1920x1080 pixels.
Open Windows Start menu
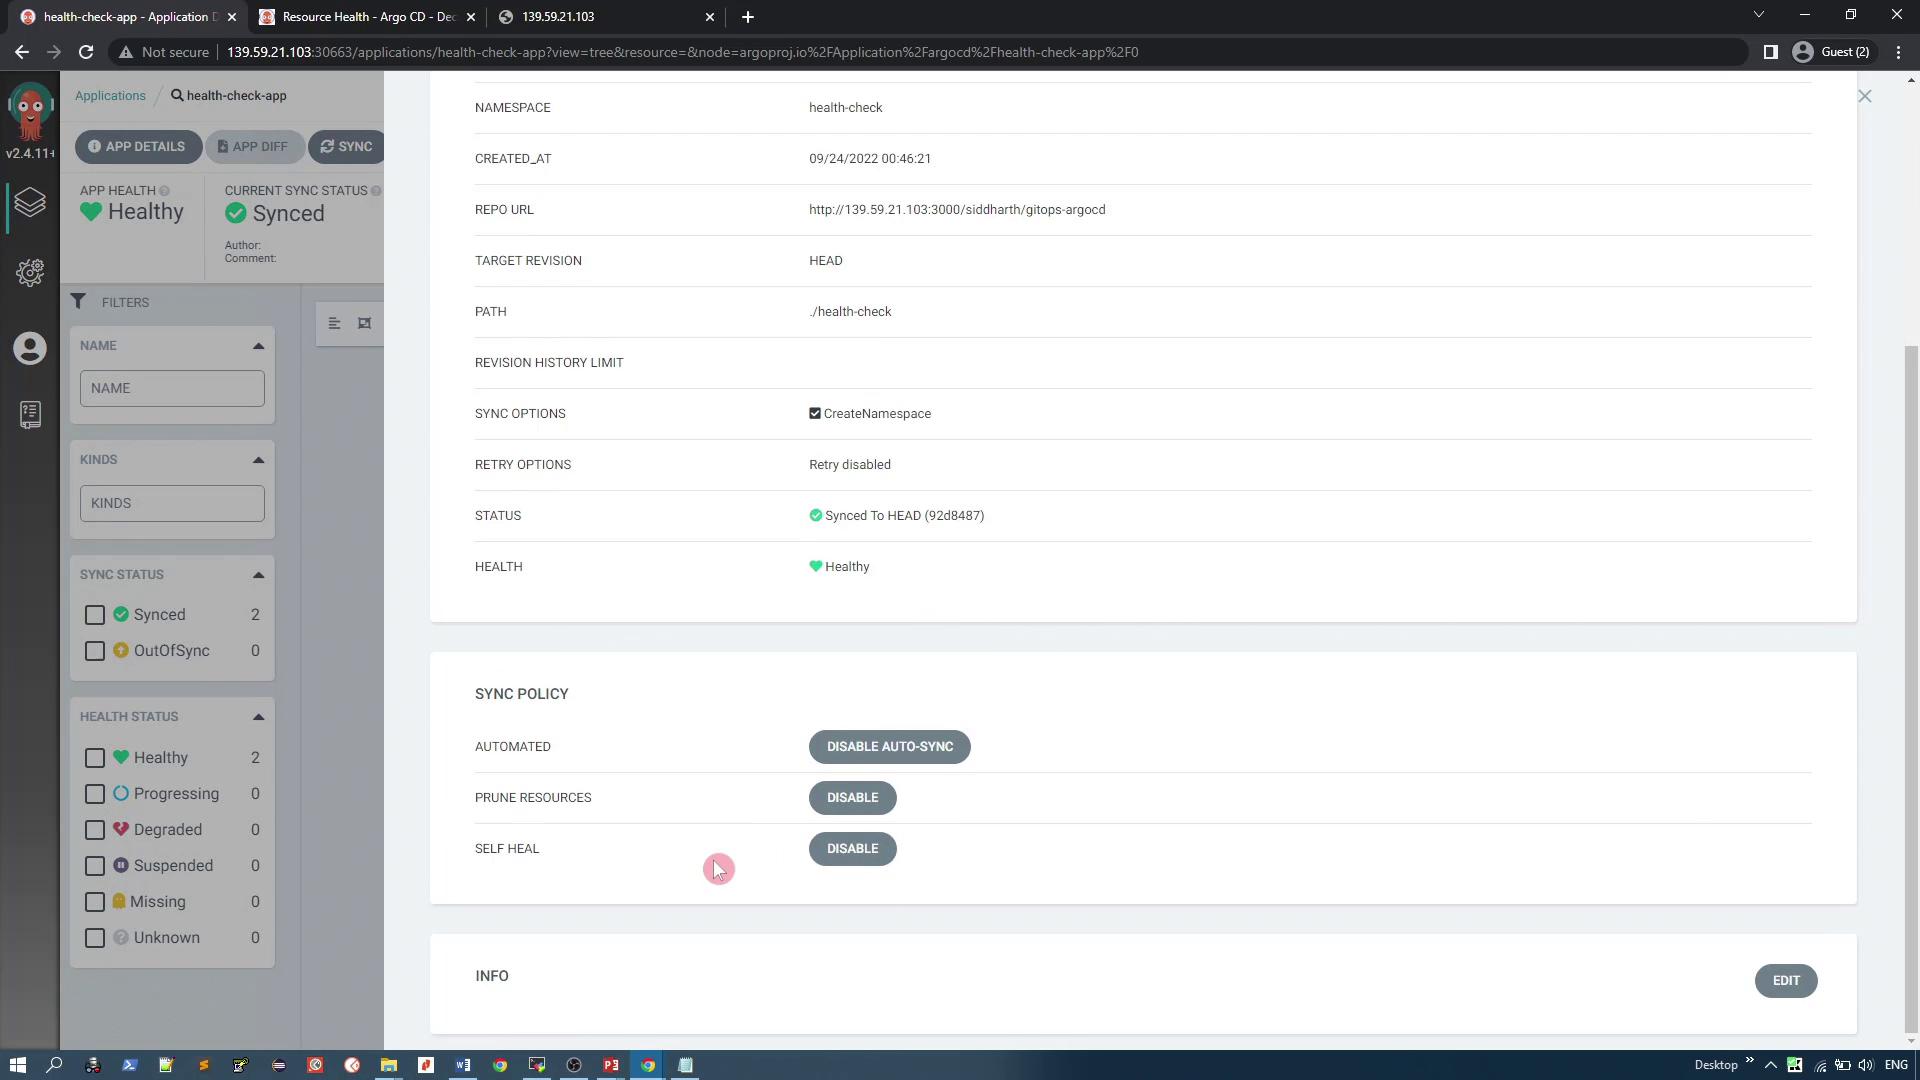(17, 1065)
